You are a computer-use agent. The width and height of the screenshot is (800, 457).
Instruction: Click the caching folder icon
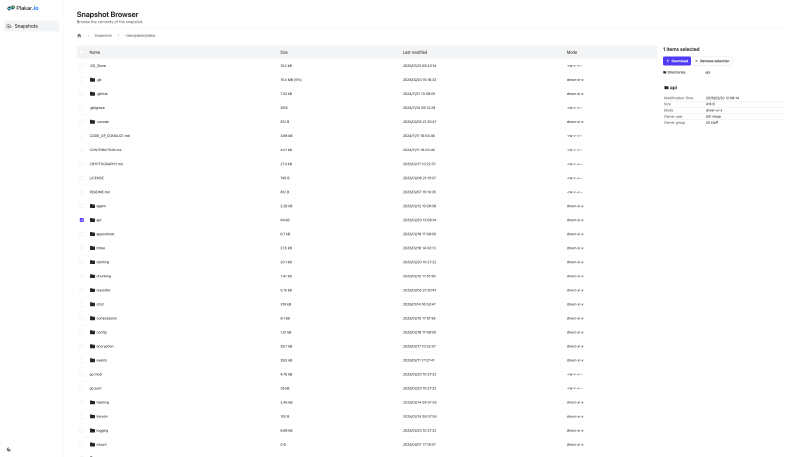pos(92,262)
